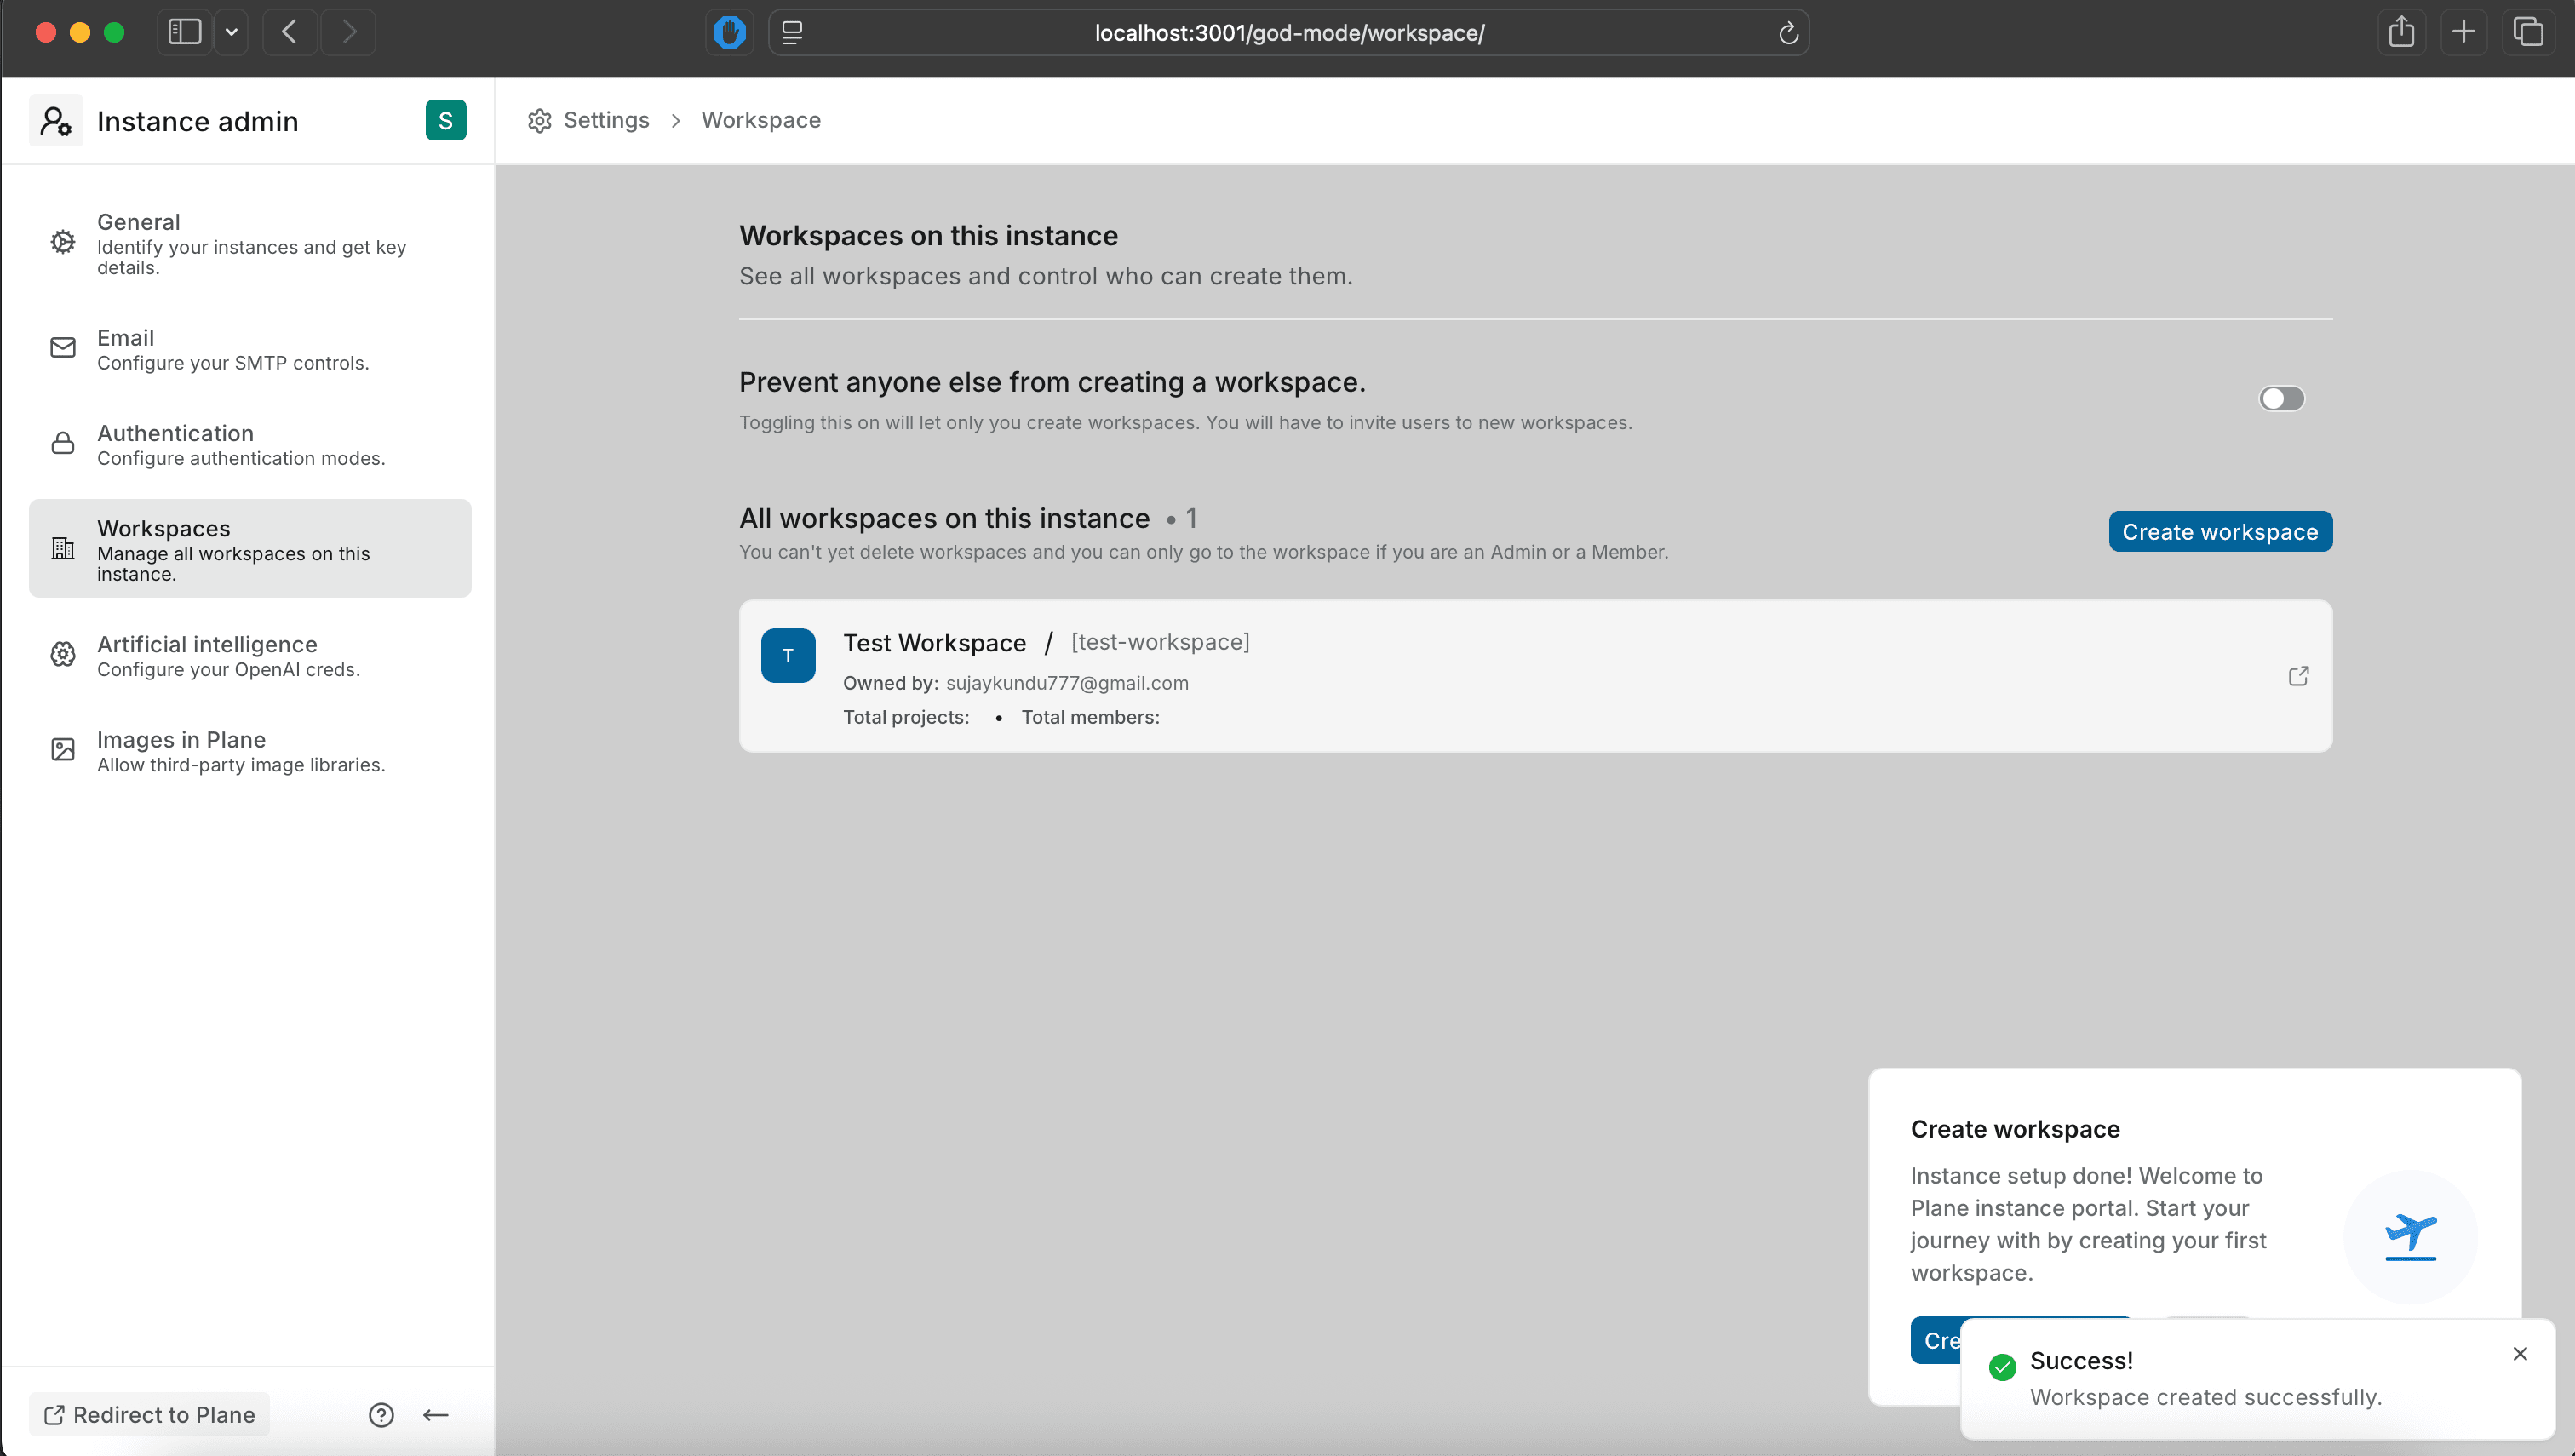This screenshot has height=1456, width=2575.
Task: Click the Total members label
Action: pyautogui.click(x=1090, y=717)
